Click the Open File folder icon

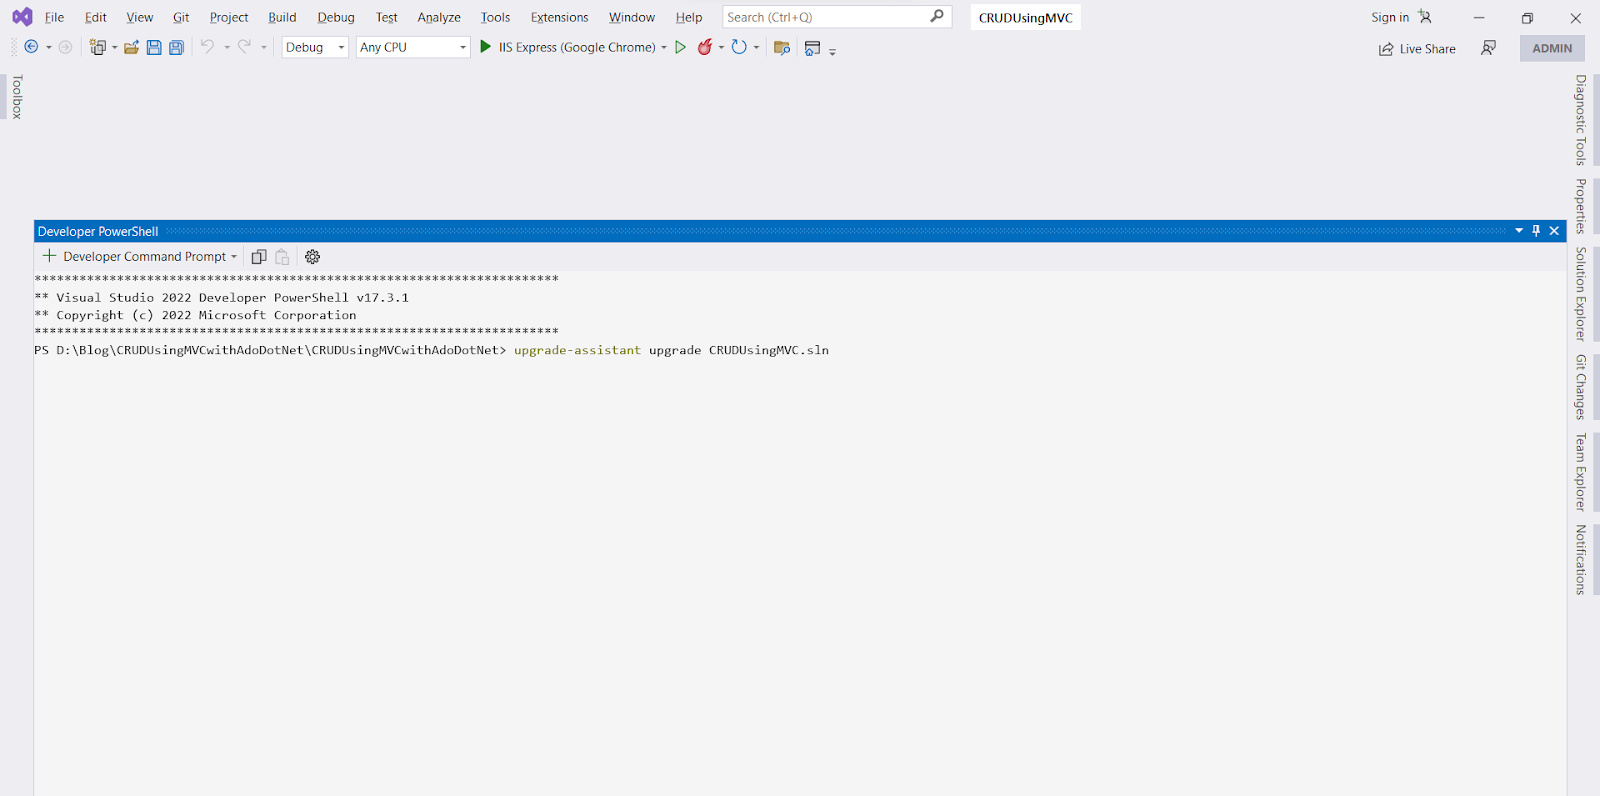click(x=131, y=47)
